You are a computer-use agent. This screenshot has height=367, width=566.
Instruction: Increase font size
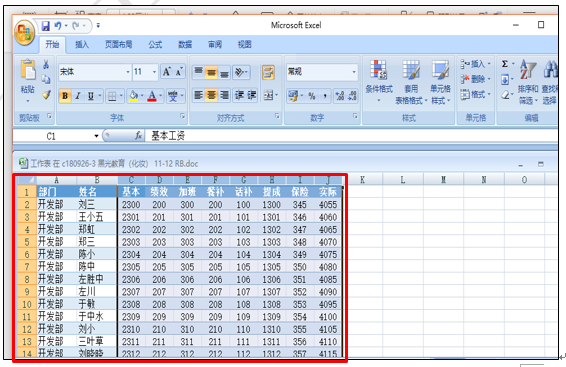point(167,72)
